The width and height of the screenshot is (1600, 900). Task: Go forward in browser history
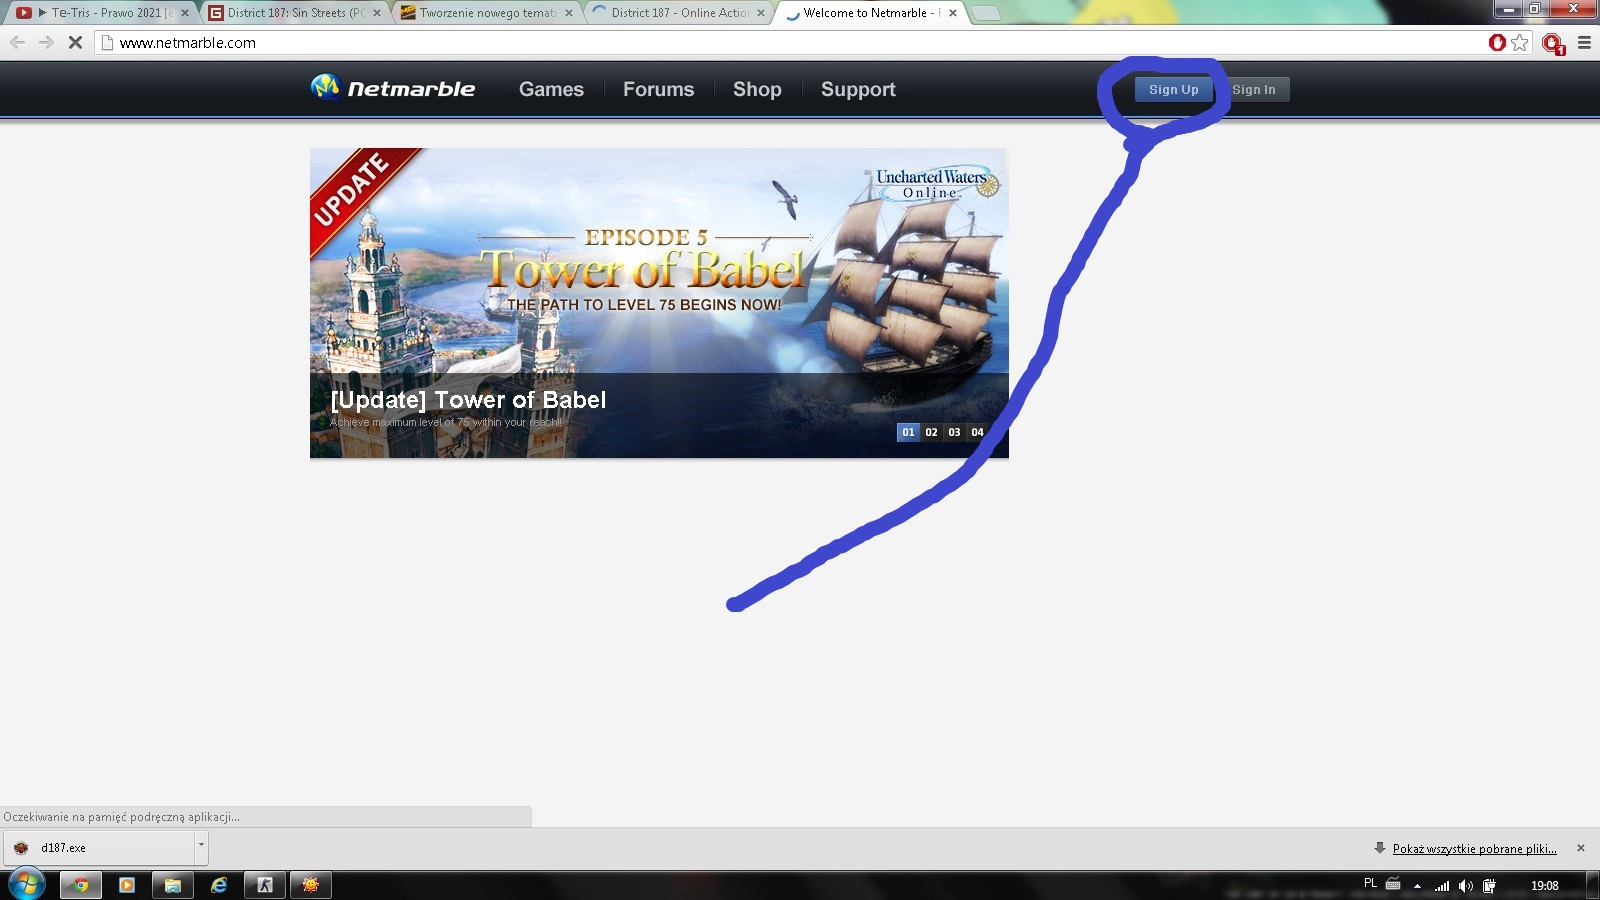click(x=46, y=42)
